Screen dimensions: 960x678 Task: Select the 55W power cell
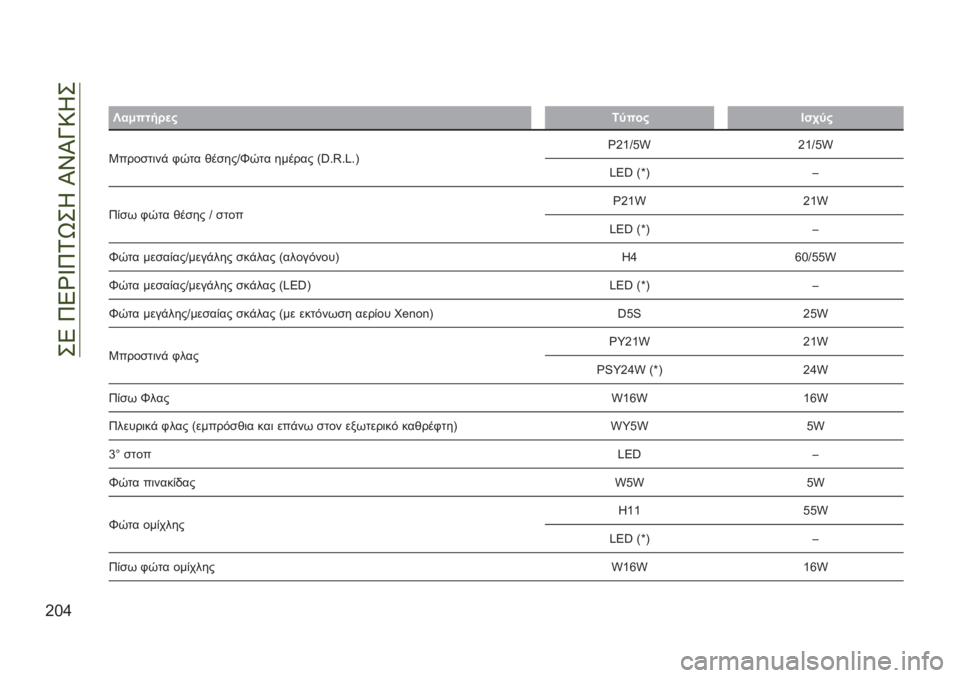(816, 511)
